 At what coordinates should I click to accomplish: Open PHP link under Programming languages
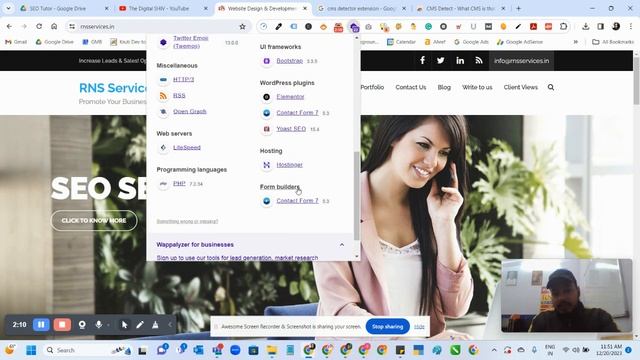tap(179, 184)
